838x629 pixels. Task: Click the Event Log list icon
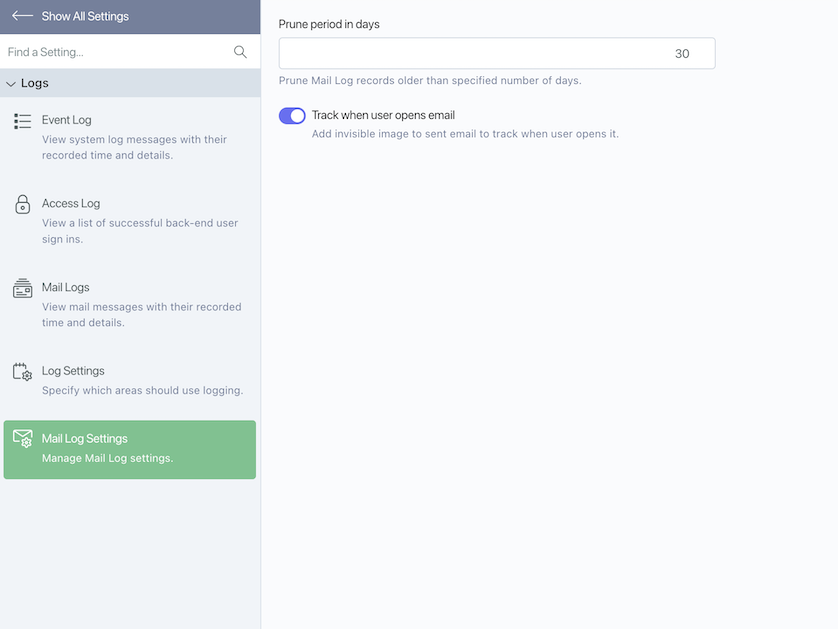22,121
